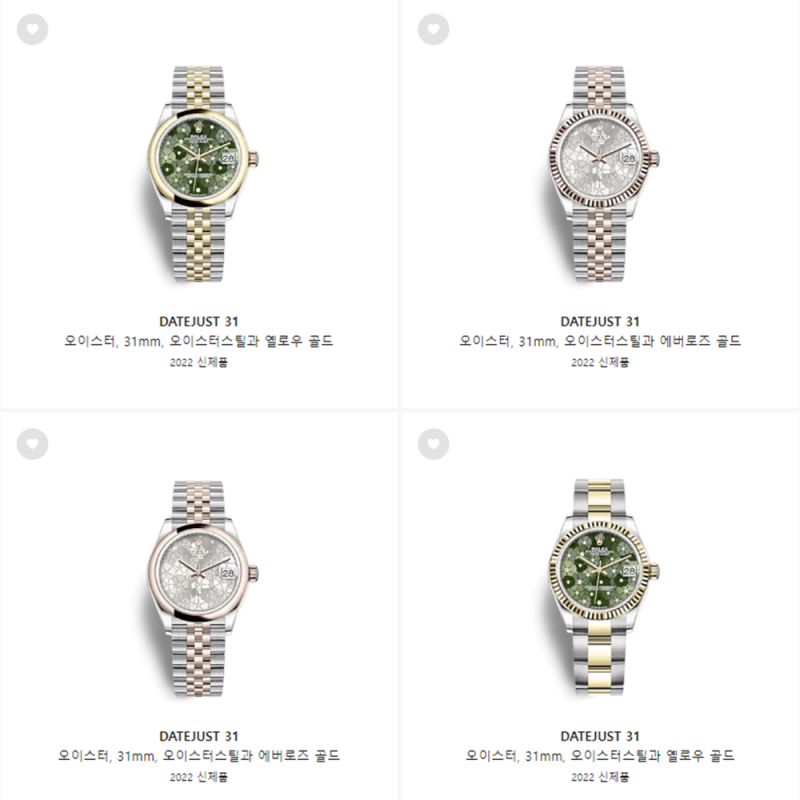Favorite the silver floral fluted bezel watch
Screen dimensions: 800x800
coord(434,29)
